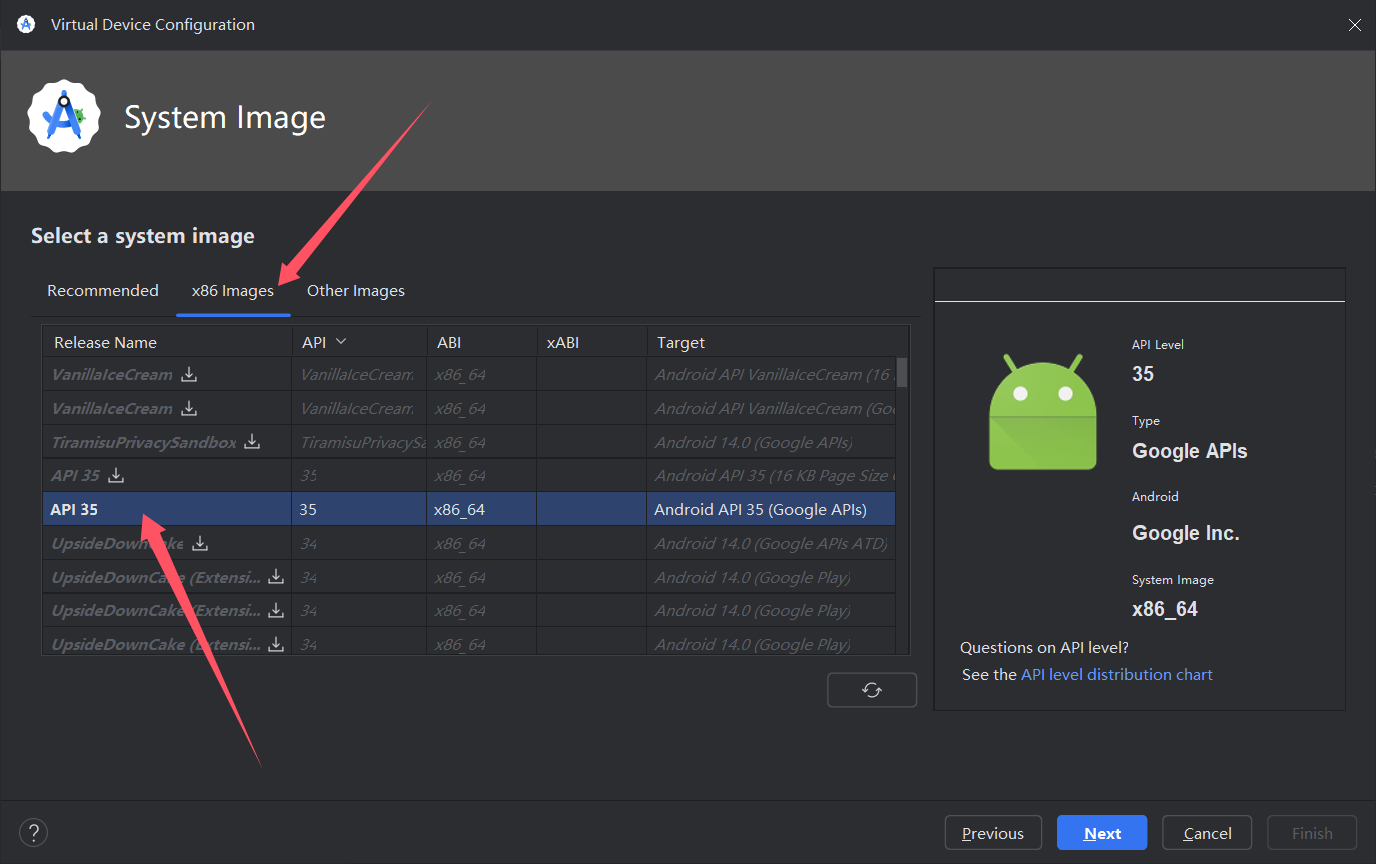Proceed with the Next button
This screenshot has height=864, width=1376.
pyautogui.click(x=1102, y=833)
